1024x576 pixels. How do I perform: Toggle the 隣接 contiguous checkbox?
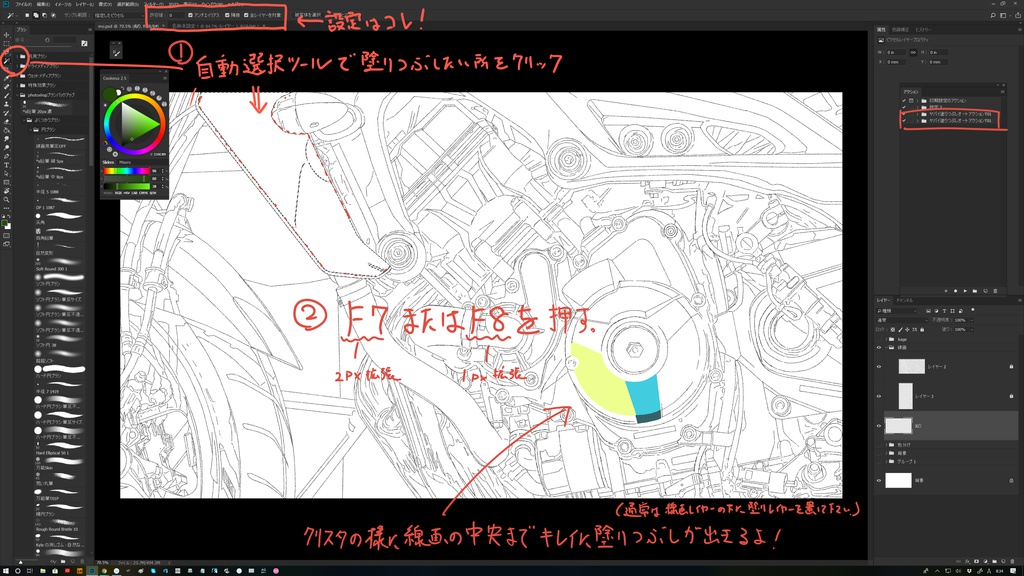226,15
